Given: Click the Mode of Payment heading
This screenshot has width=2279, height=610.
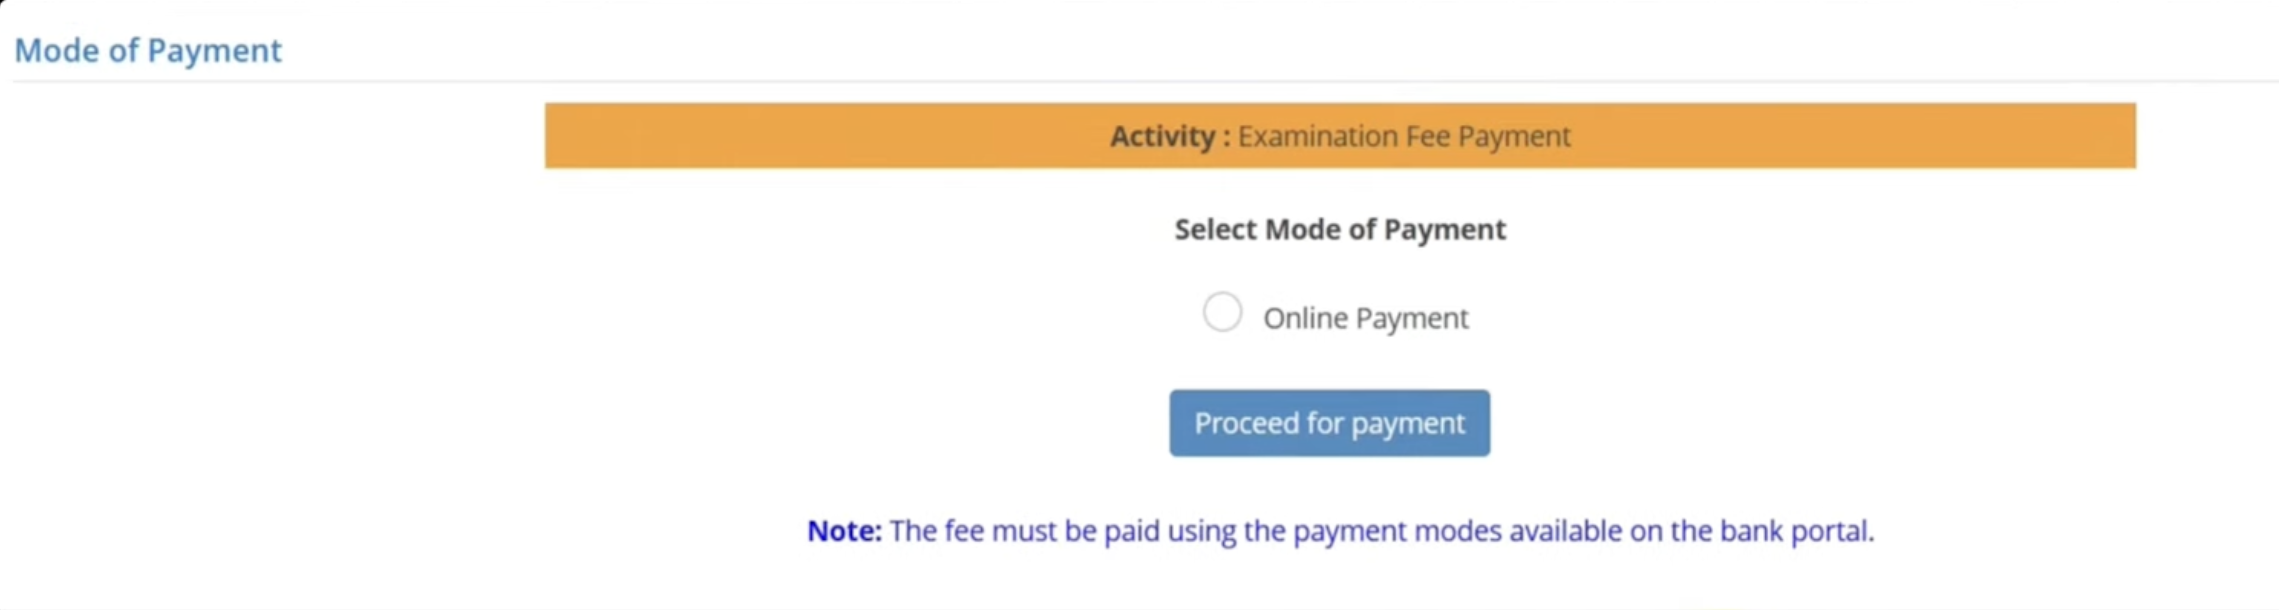Looking at the screenshot, I should coord(148,50).
